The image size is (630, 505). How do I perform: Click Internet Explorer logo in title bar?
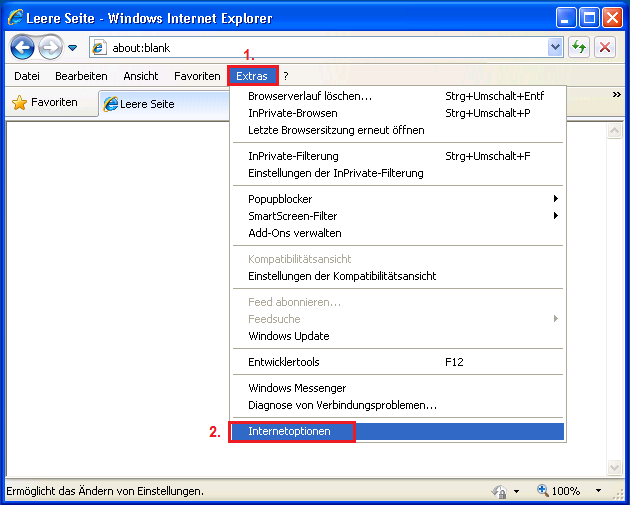(x=16, y=18)
